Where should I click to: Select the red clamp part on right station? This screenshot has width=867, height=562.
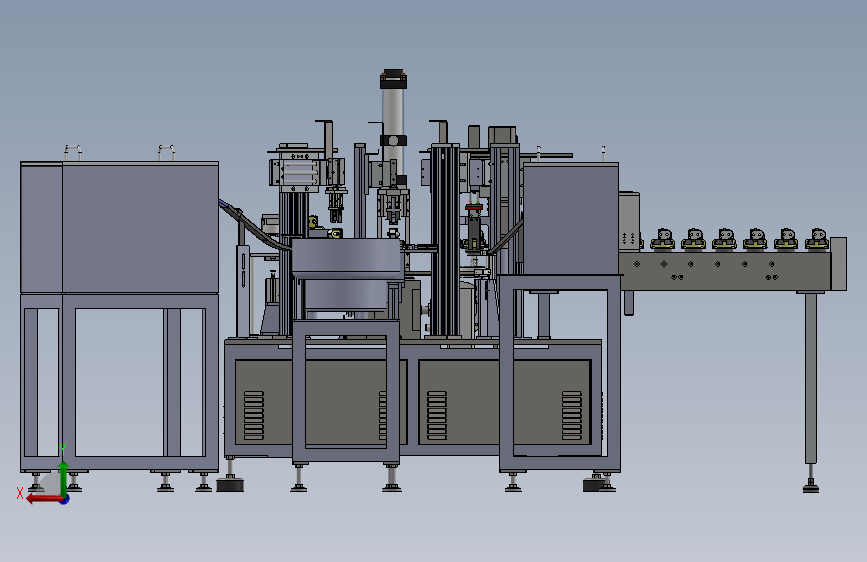(474, 207)
